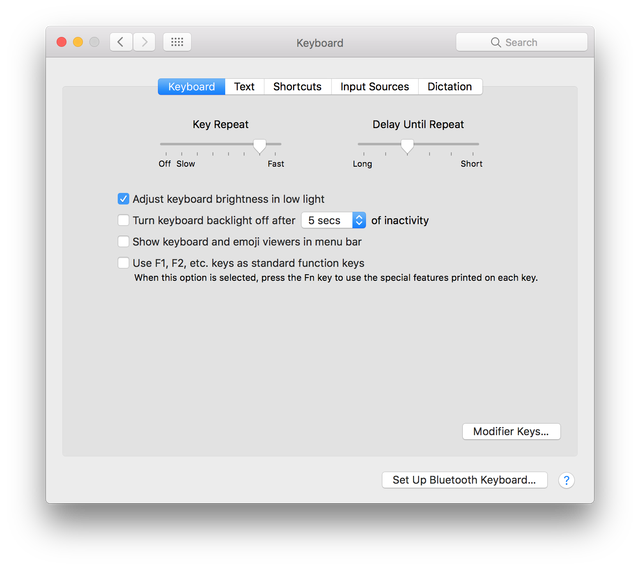The image size is (640, 569).
Task: Click the Delay Until Repeat slider thumb
Action: (x=407, y=146)
